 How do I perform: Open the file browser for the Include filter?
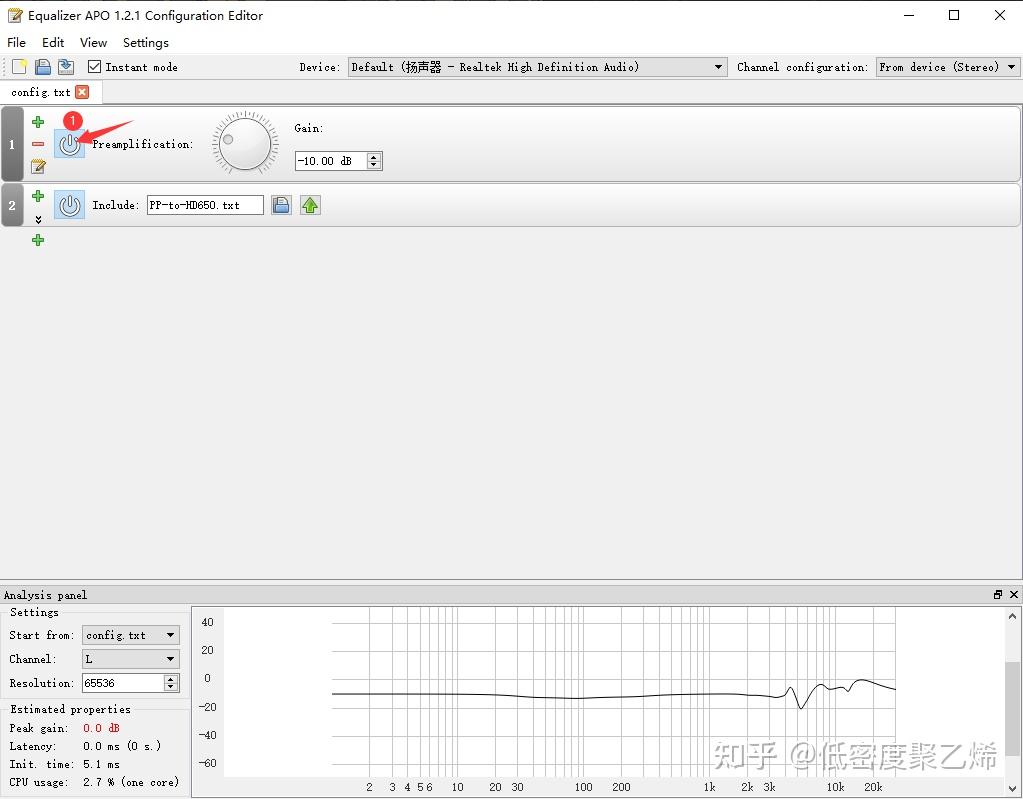(281, 204)
